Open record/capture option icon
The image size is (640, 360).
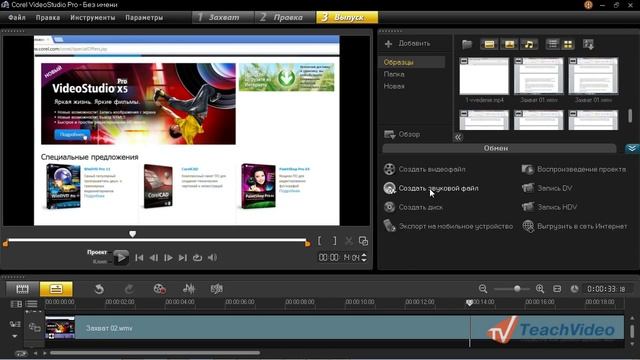pos(159,289)
